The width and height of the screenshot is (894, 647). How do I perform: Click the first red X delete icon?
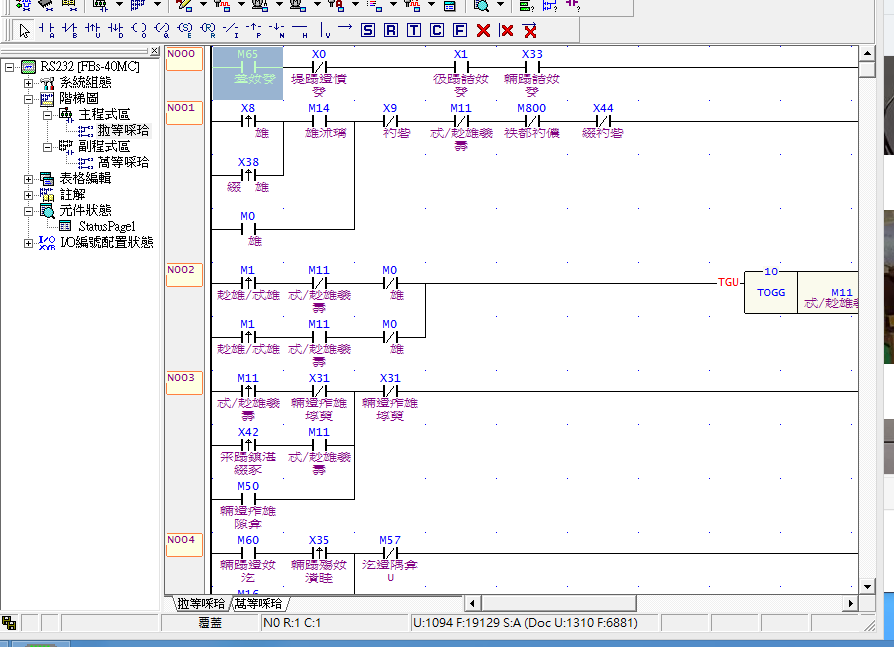coord(483,30)
